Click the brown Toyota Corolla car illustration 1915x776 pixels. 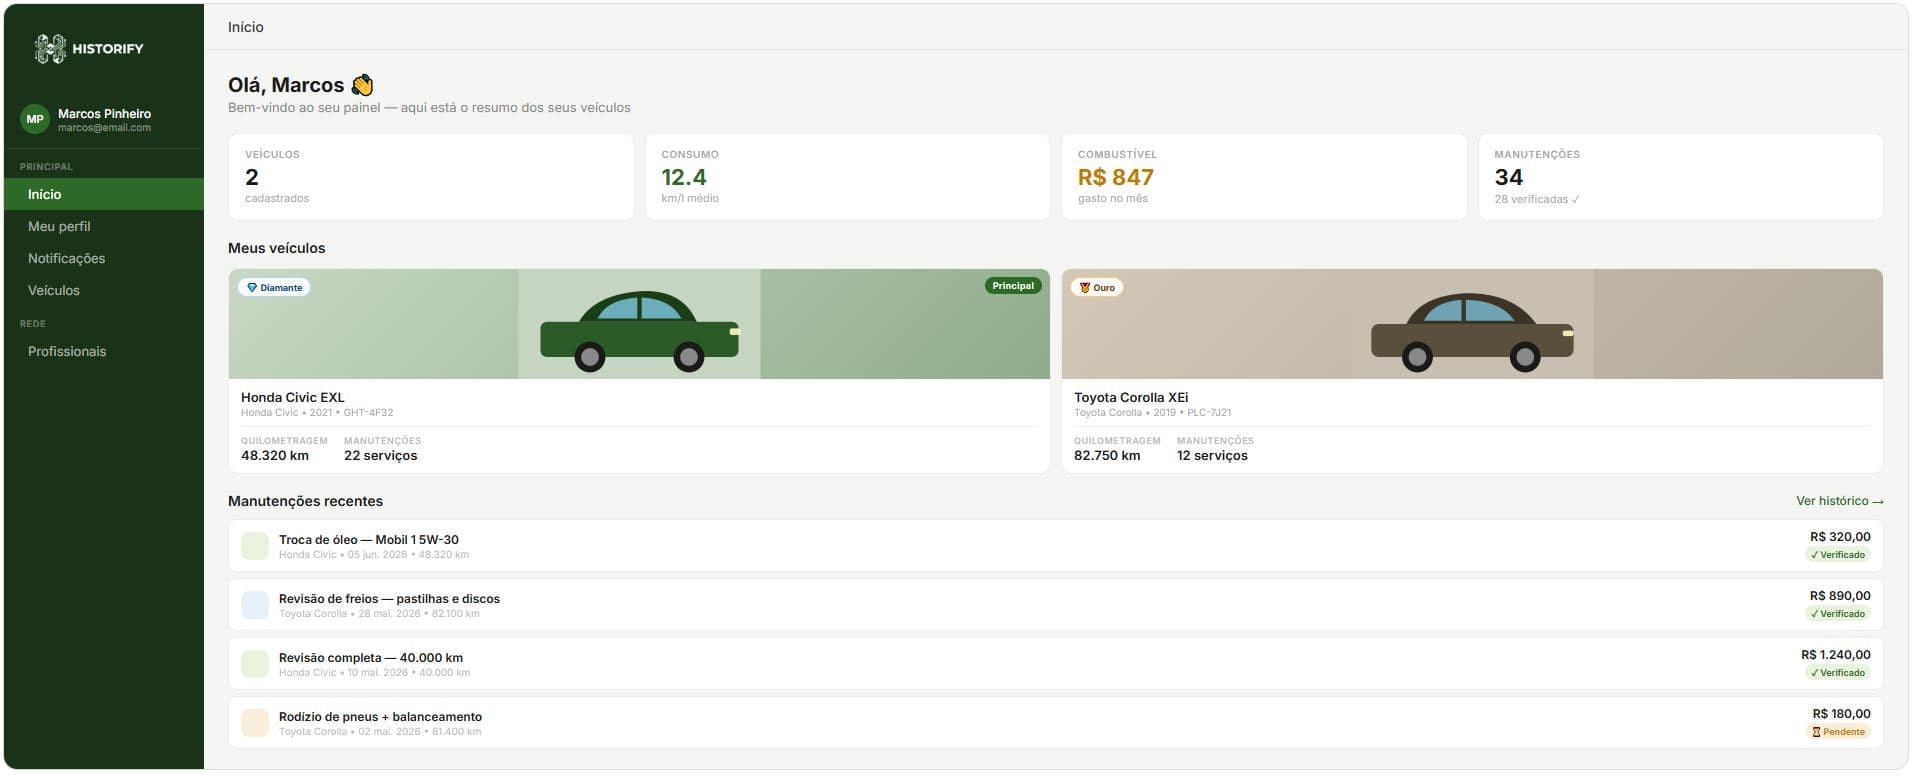1472,333
